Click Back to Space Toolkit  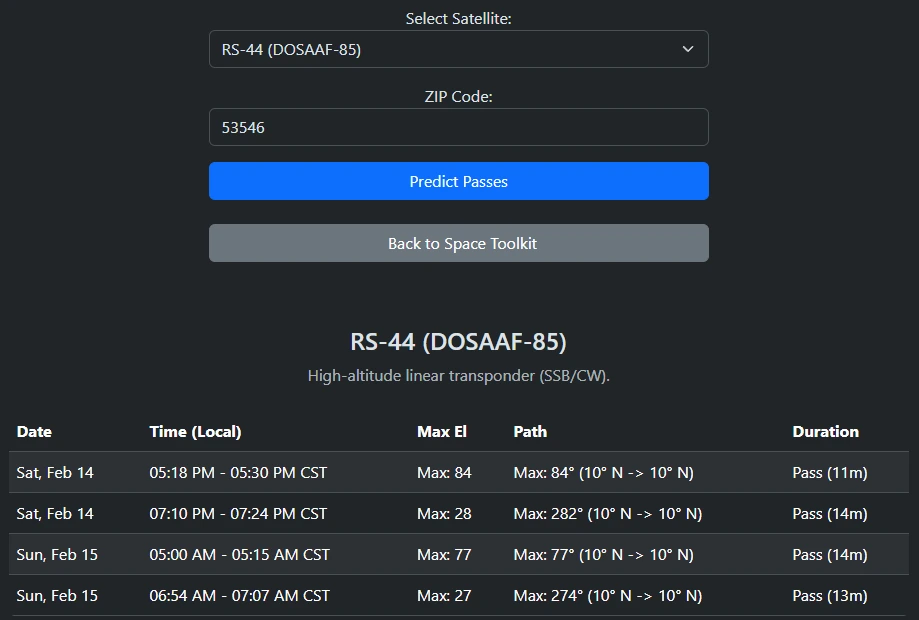click(x=458, y=242)
